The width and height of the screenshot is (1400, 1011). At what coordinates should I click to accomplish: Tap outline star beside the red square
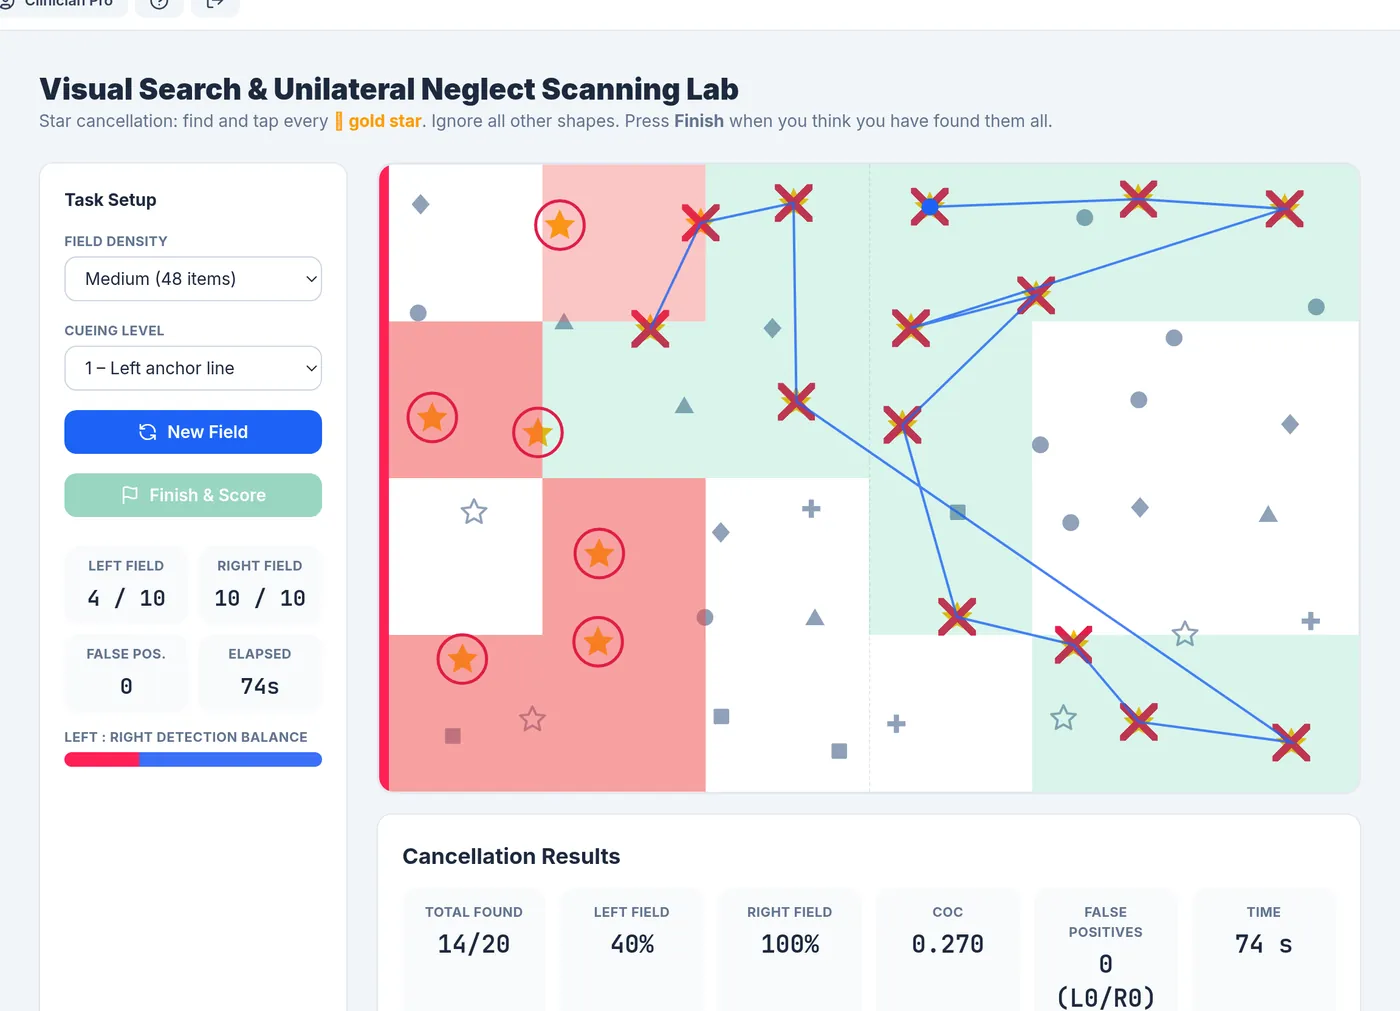point(532,719)
